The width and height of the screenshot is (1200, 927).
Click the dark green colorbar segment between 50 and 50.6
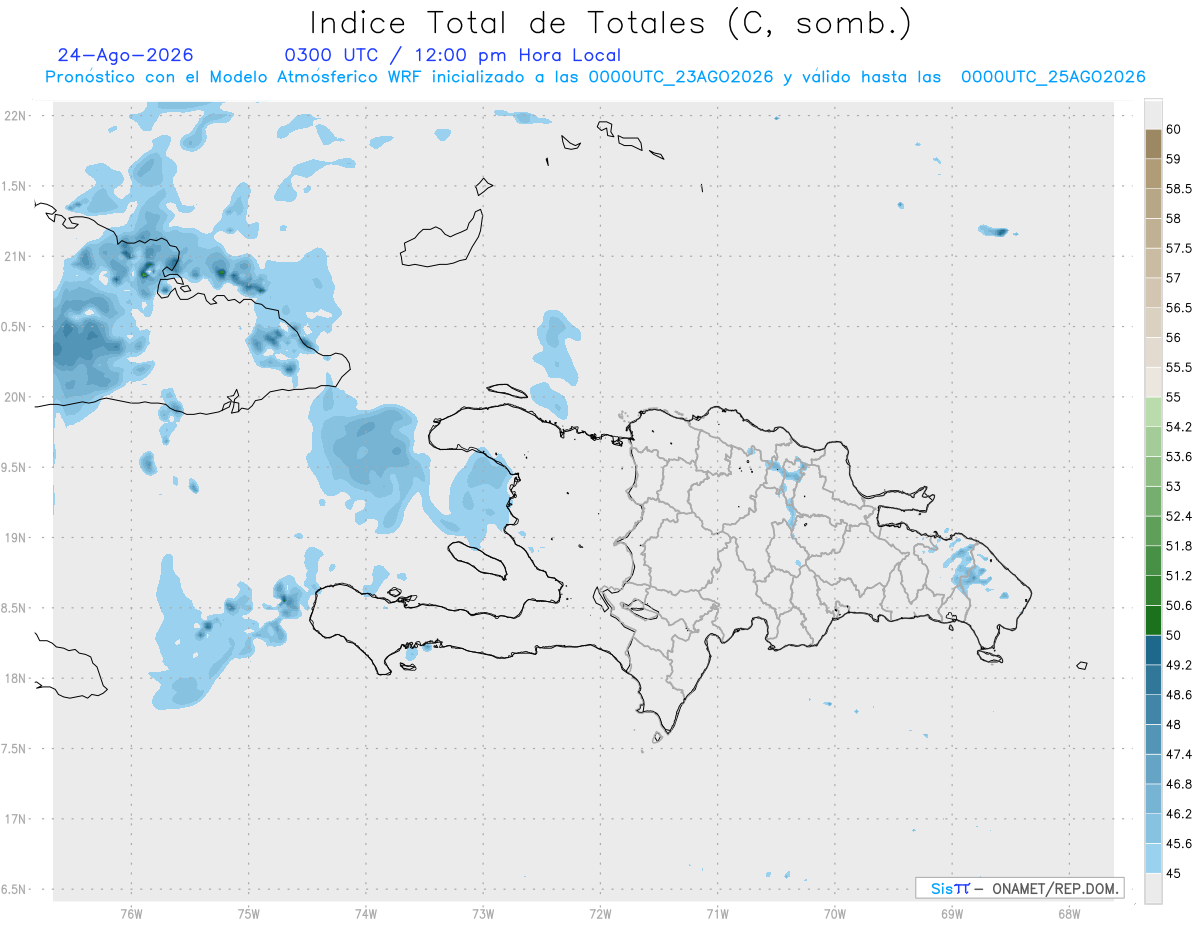(1153, 620)
